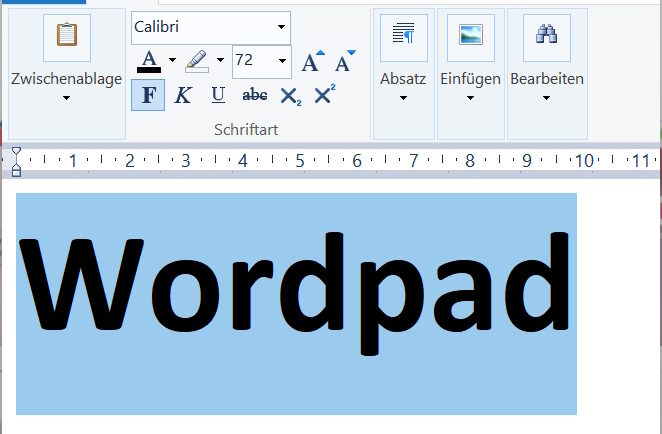Expand the highlight color dropdown arrow
This screenshot has width=662, height=434.
220,62
